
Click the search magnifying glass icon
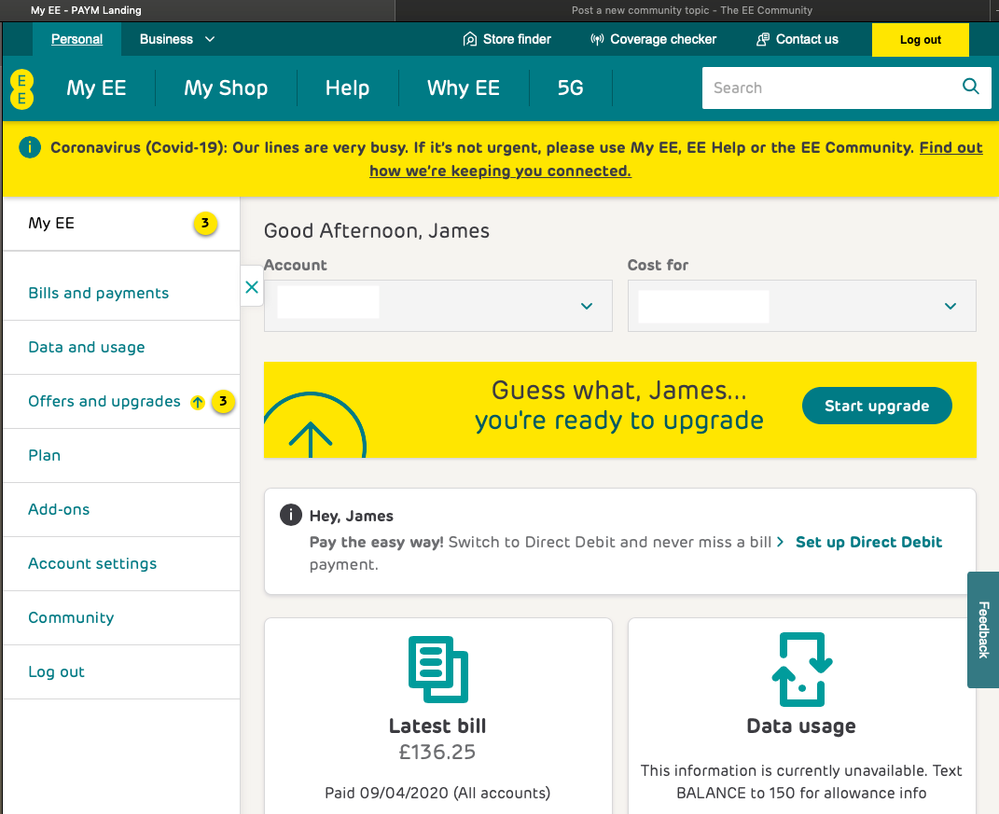(x=969, y=87)
